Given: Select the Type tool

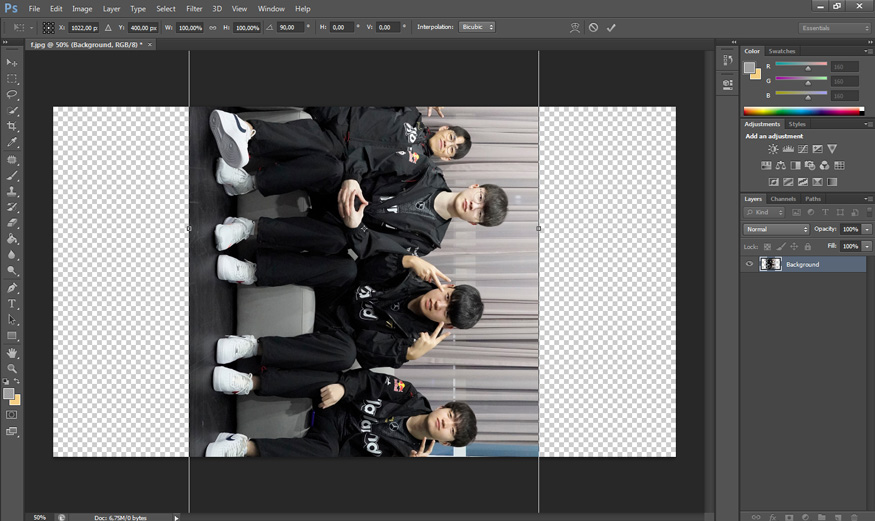Looking at the screenshot, I should (12, 303).
